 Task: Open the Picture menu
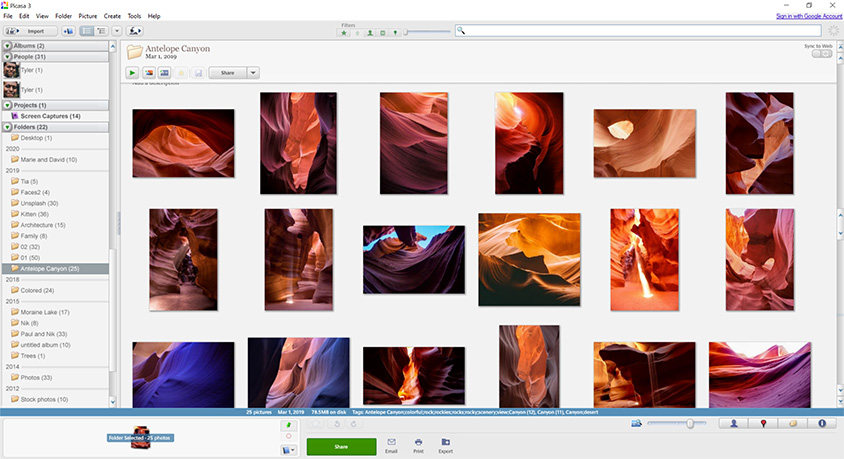point(88,16)
